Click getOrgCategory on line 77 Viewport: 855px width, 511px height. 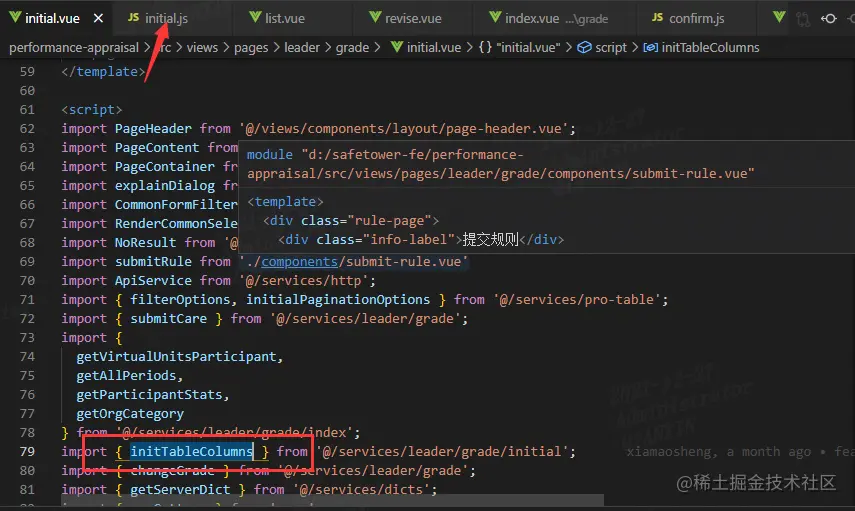pos(130,414)
